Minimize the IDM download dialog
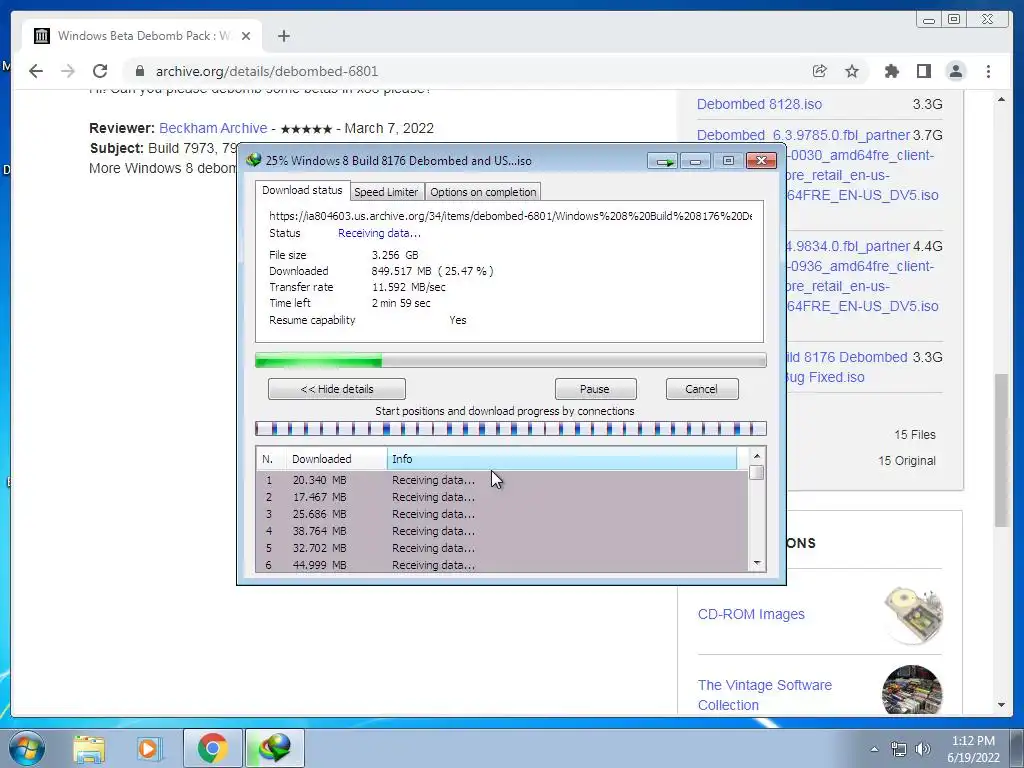 pyautogui.click(x=696, y=161)
